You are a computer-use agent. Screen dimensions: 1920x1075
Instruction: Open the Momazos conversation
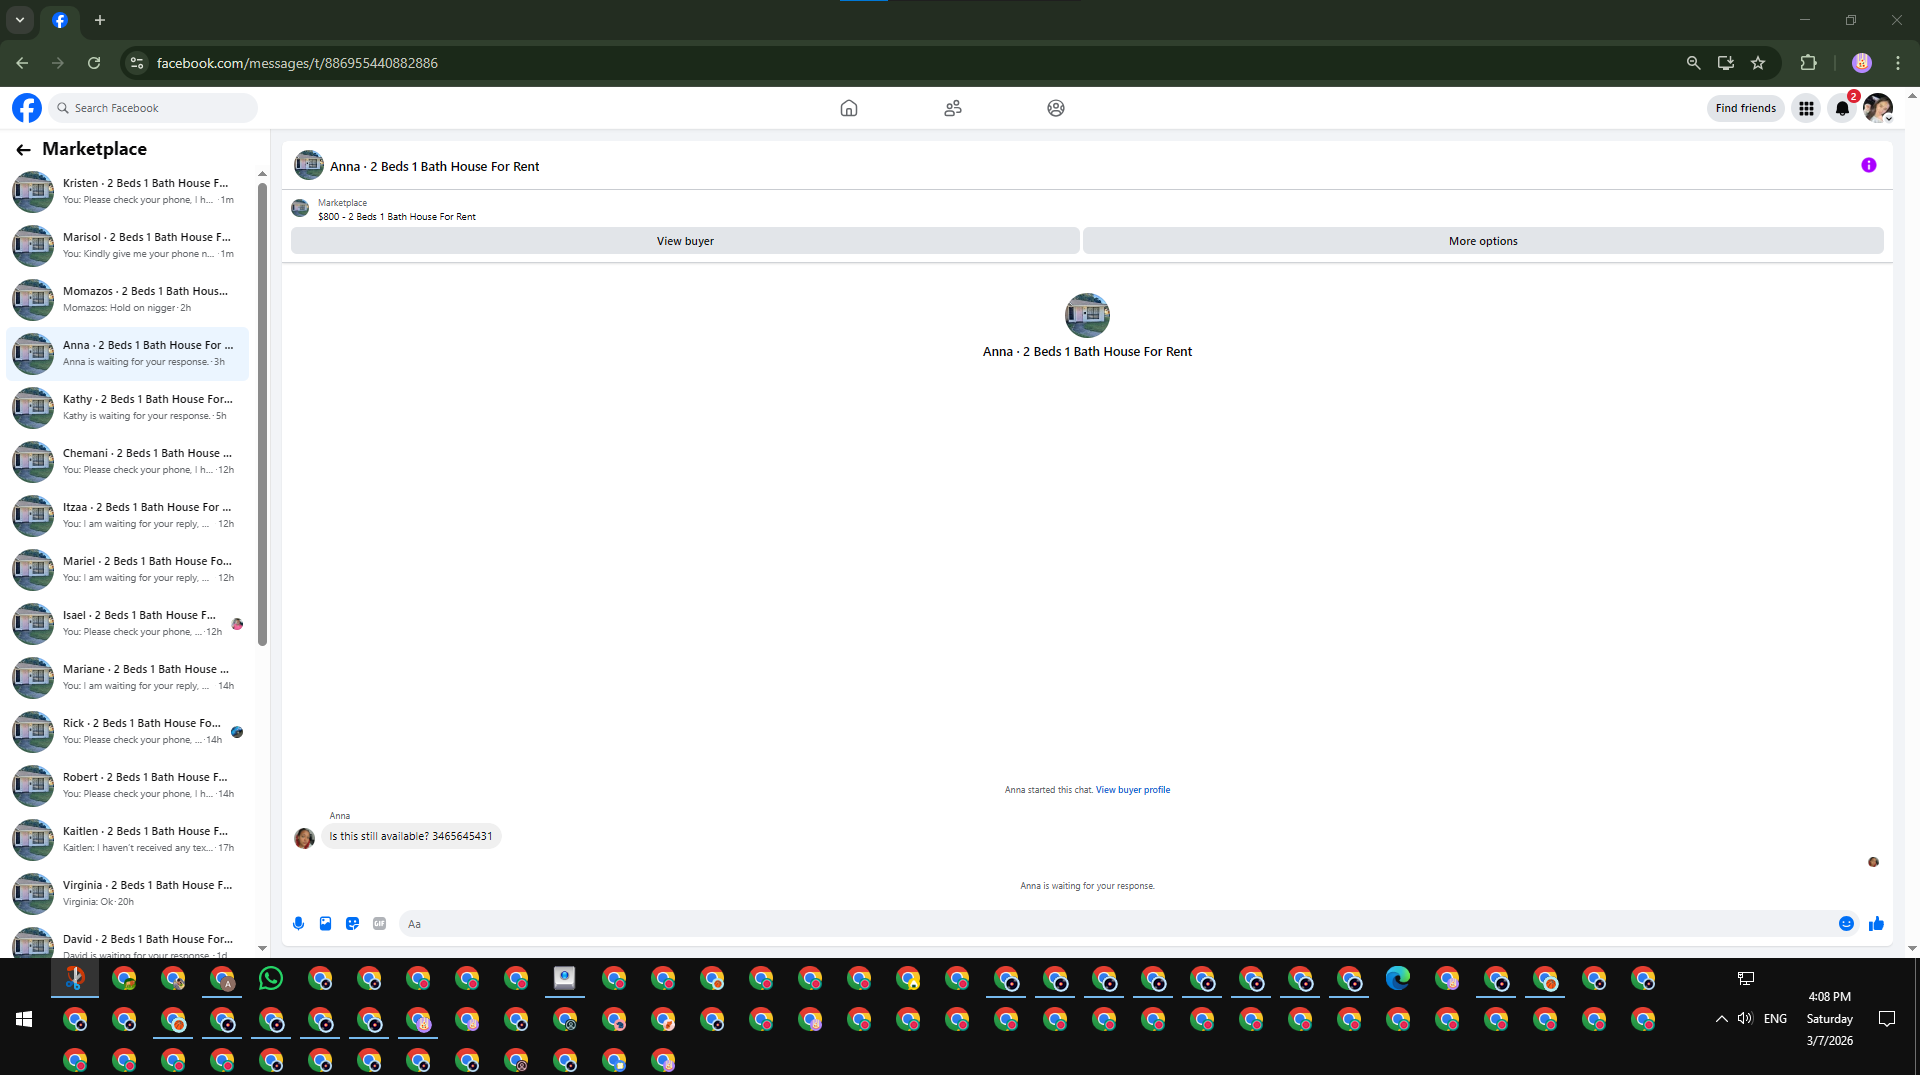pyautogui.click(x=127, y=300)
